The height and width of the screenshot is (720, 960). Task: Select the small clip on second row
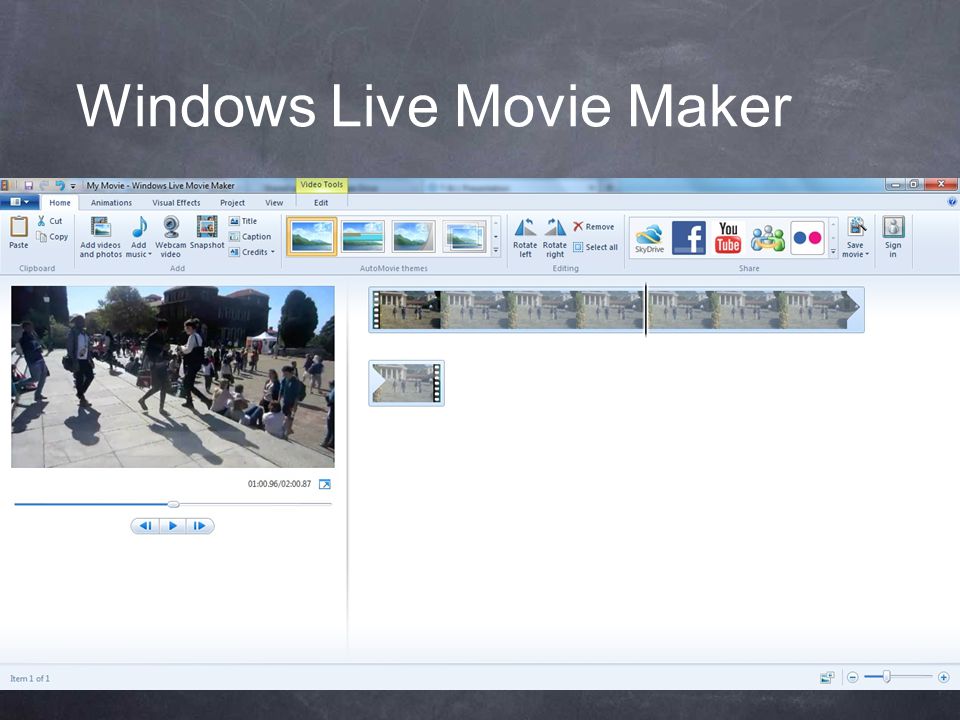point(407,383)
